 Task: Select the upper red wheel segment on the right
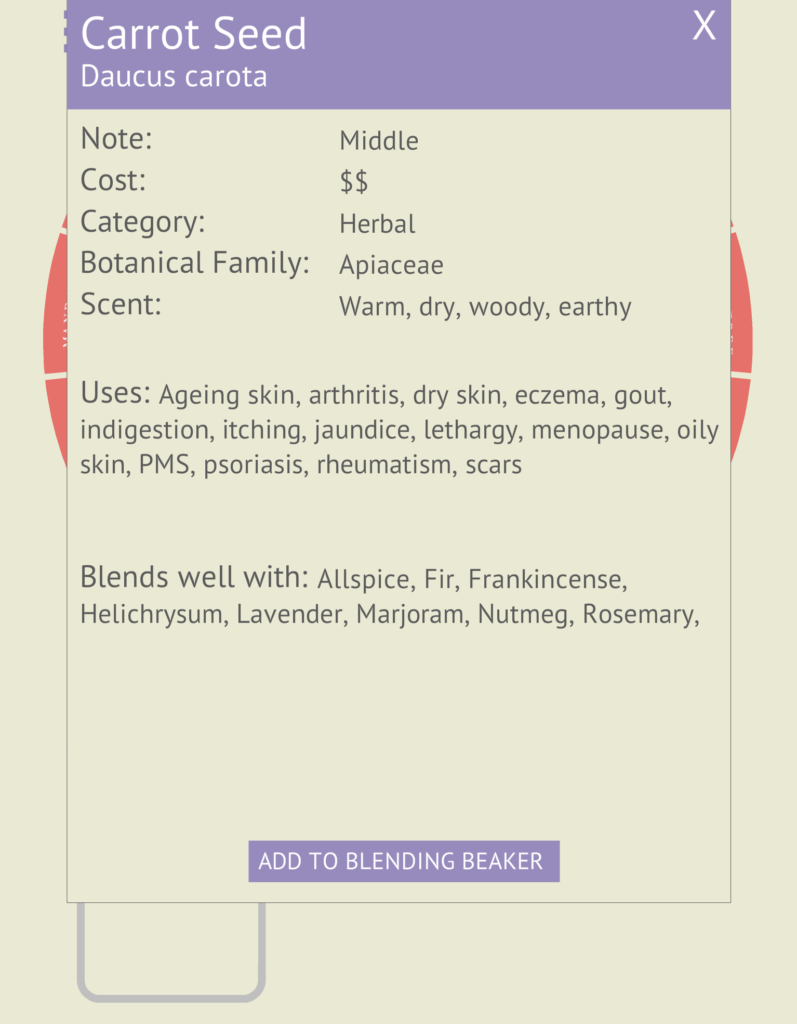click(x=741, y=300)
